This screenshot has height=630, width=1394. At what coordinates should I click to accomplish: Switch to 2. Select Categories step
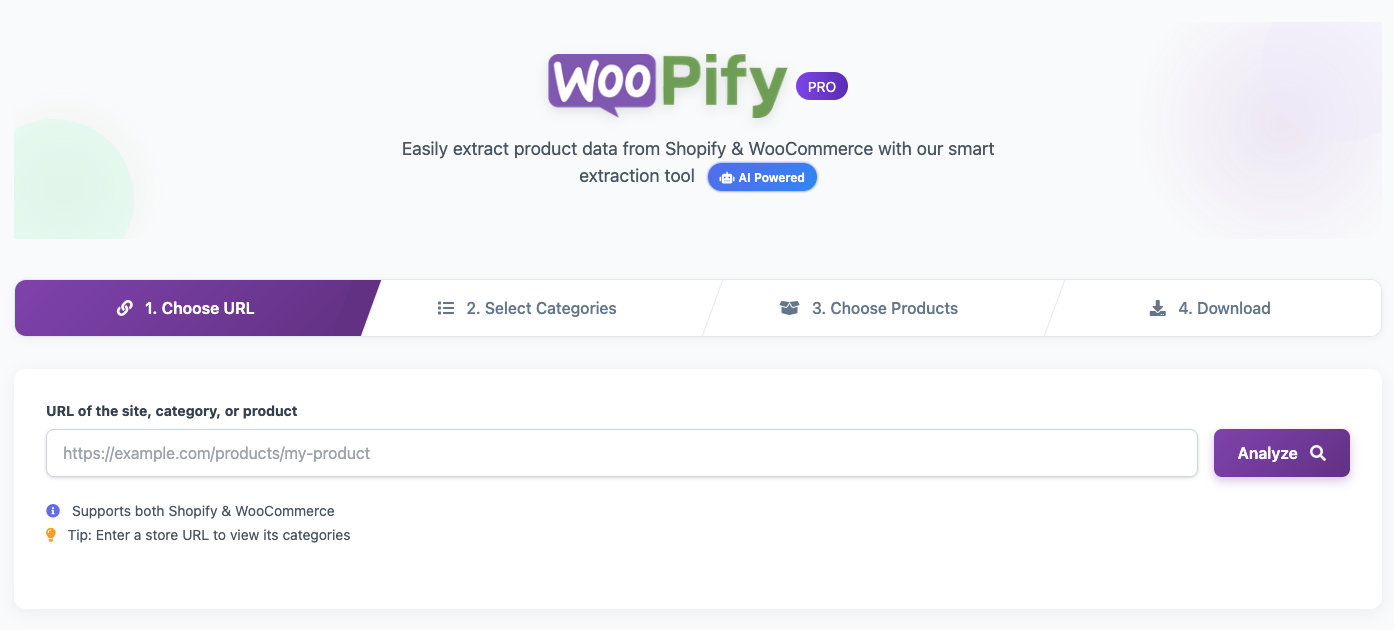540,308
